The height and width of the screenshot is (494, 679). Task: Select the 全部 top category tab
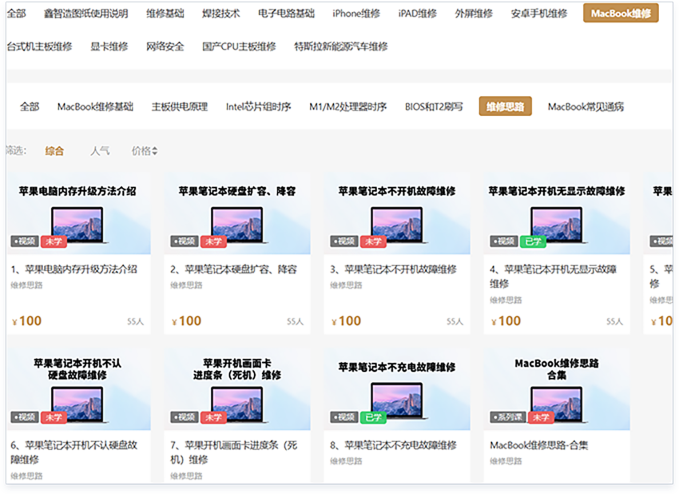click(x=16, y=13)
